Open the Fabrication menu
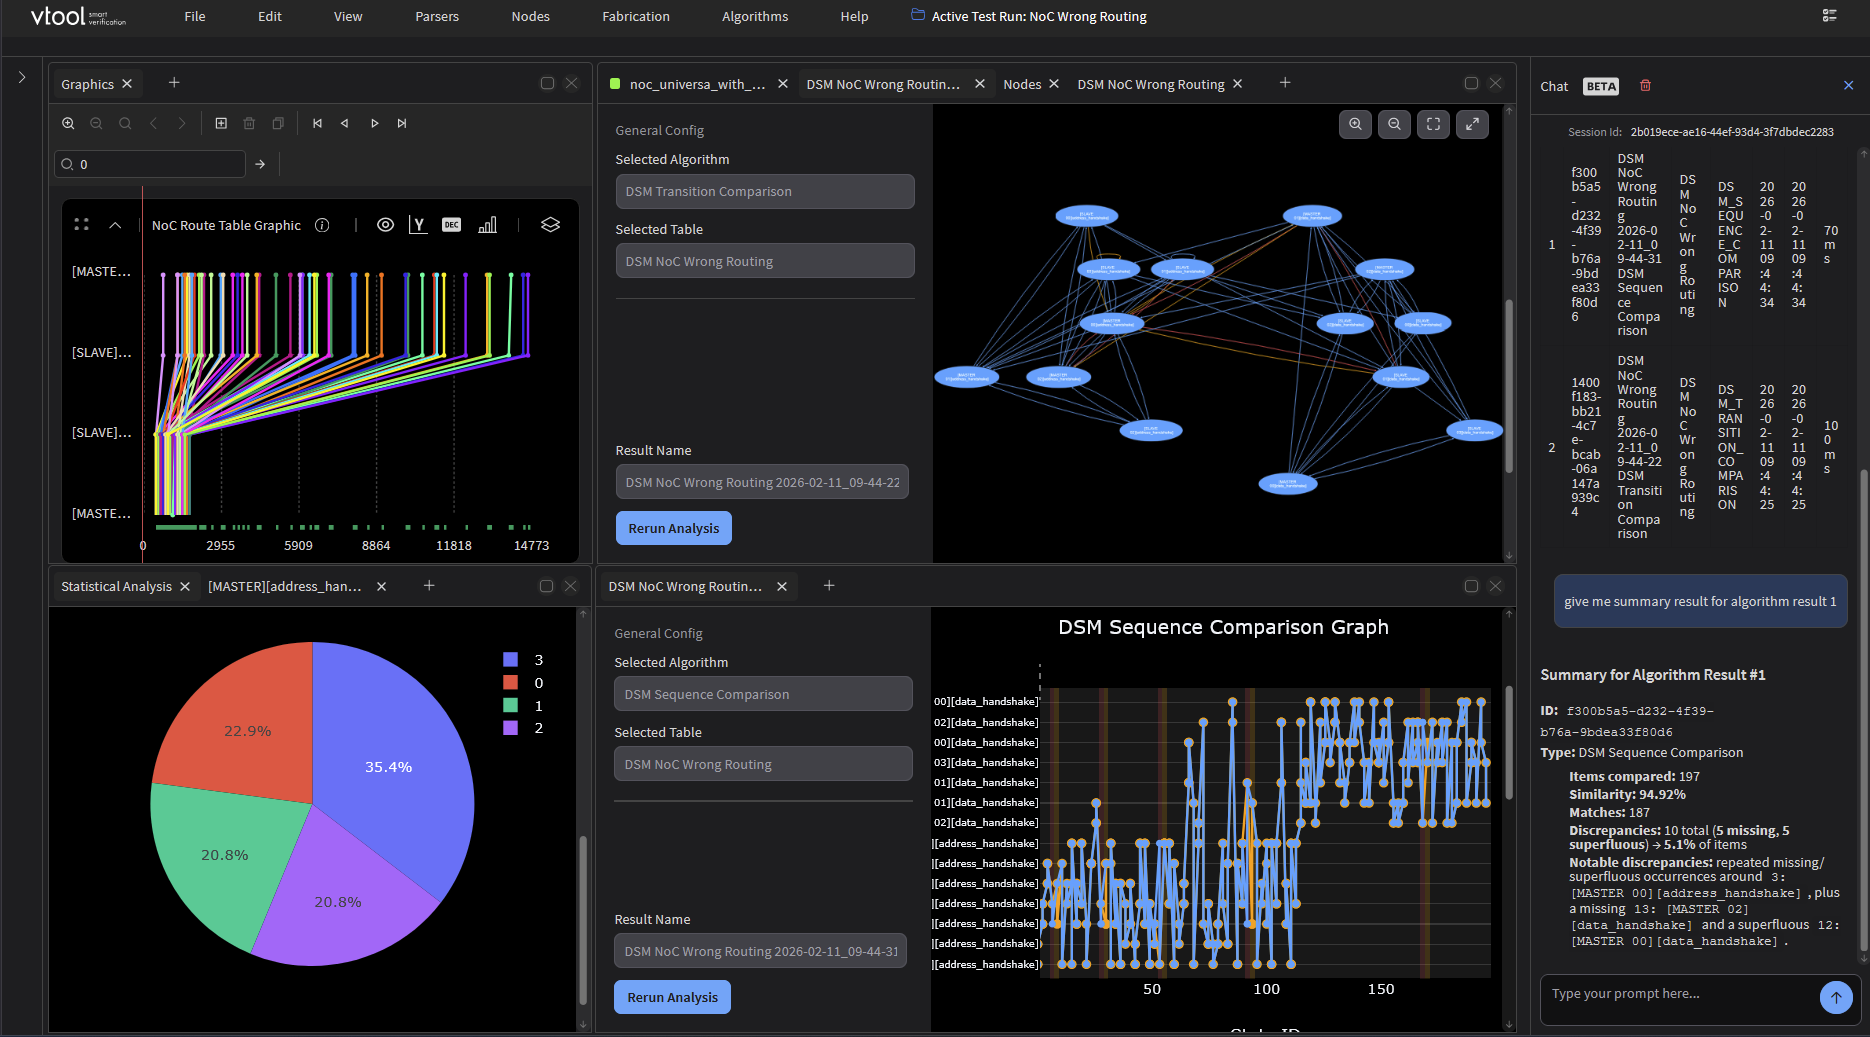 (635, 16)
